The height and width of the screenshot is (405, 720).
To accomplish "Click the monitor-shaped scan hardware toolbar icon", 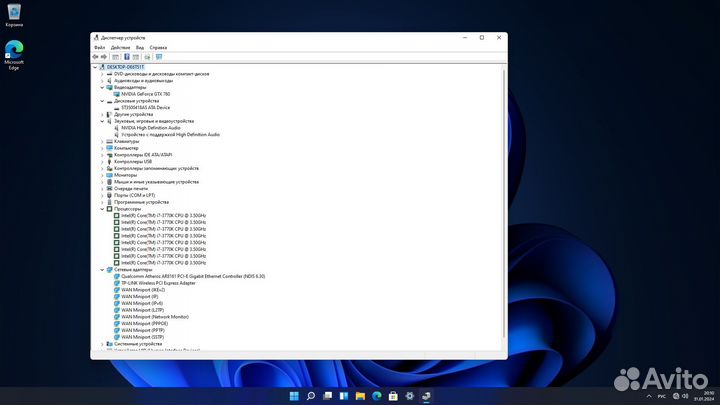I will (x=159, y=57).
